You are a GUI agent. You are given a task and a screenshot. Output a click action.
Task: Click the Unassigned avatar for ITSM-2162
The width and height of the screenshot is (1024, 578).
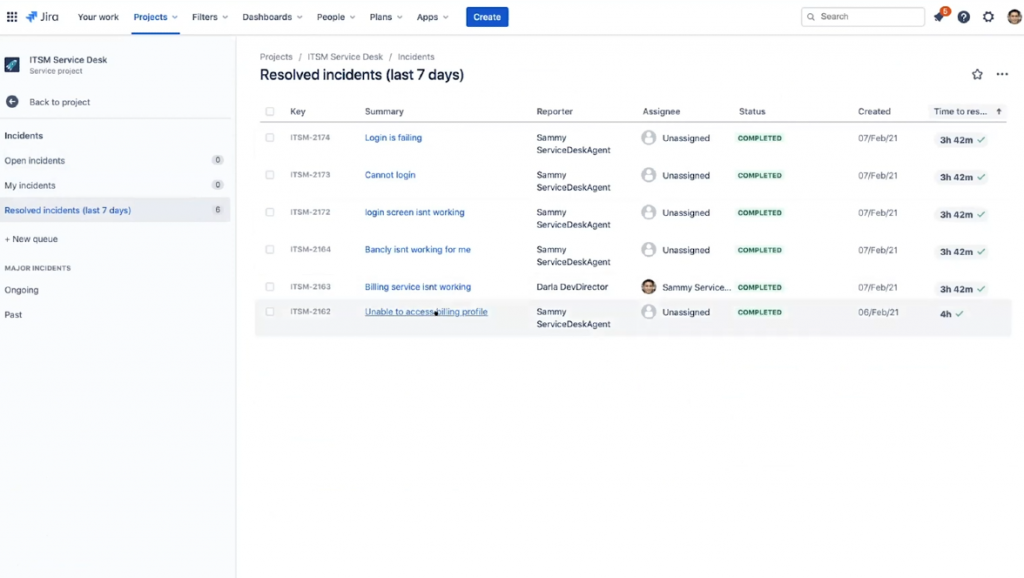pyautogui.click(x=648, y=312)
